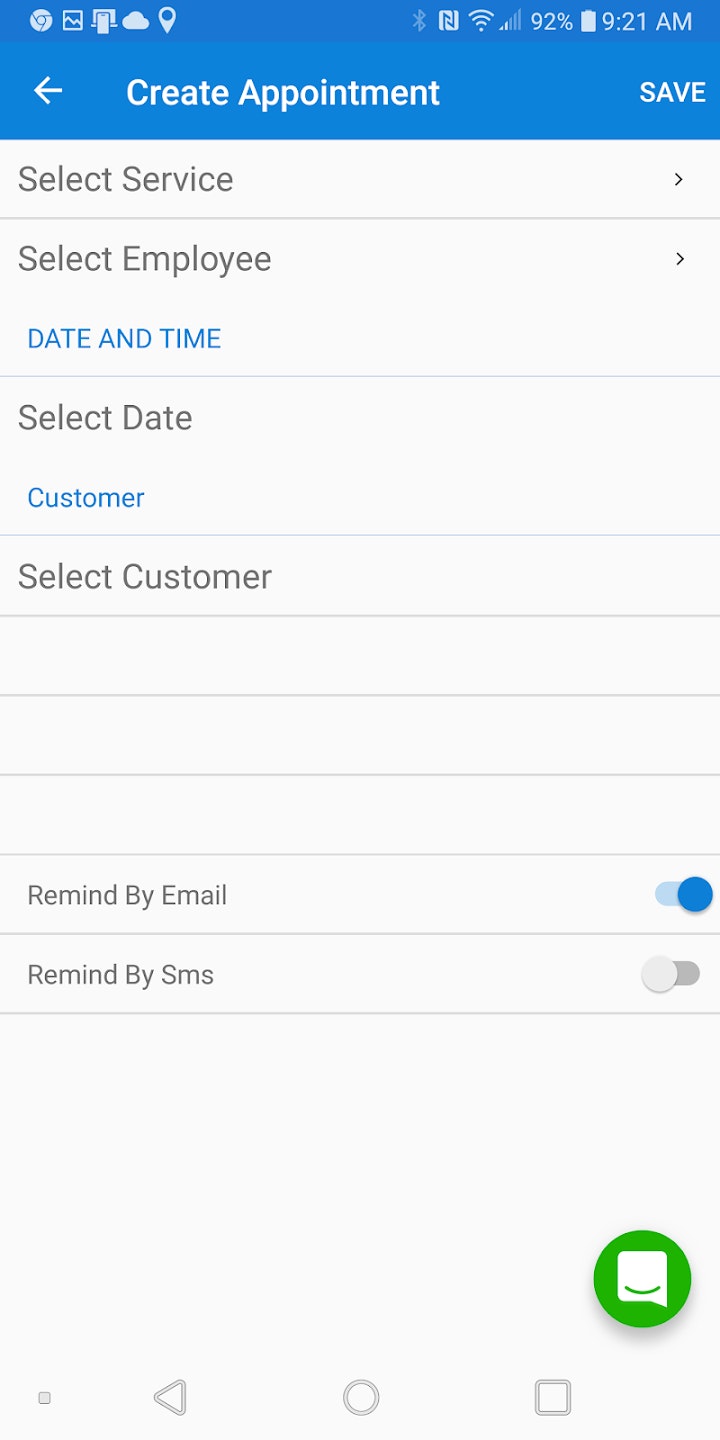Viewport: 720px width, 1440px height.
Task: Tap the Select Service label
Action: point(126,179)
